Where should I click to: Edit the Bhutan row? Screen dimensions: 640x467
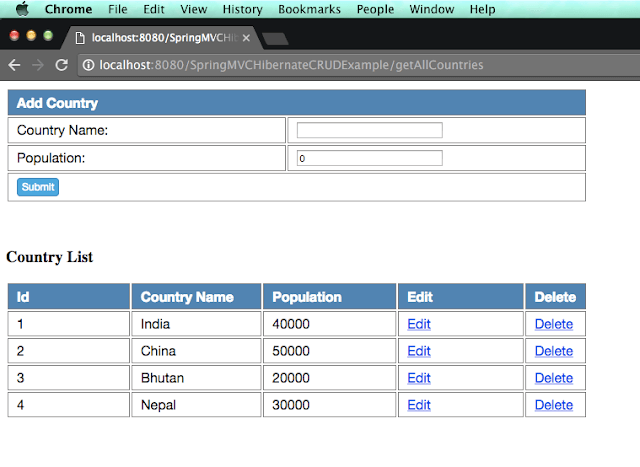419,378
